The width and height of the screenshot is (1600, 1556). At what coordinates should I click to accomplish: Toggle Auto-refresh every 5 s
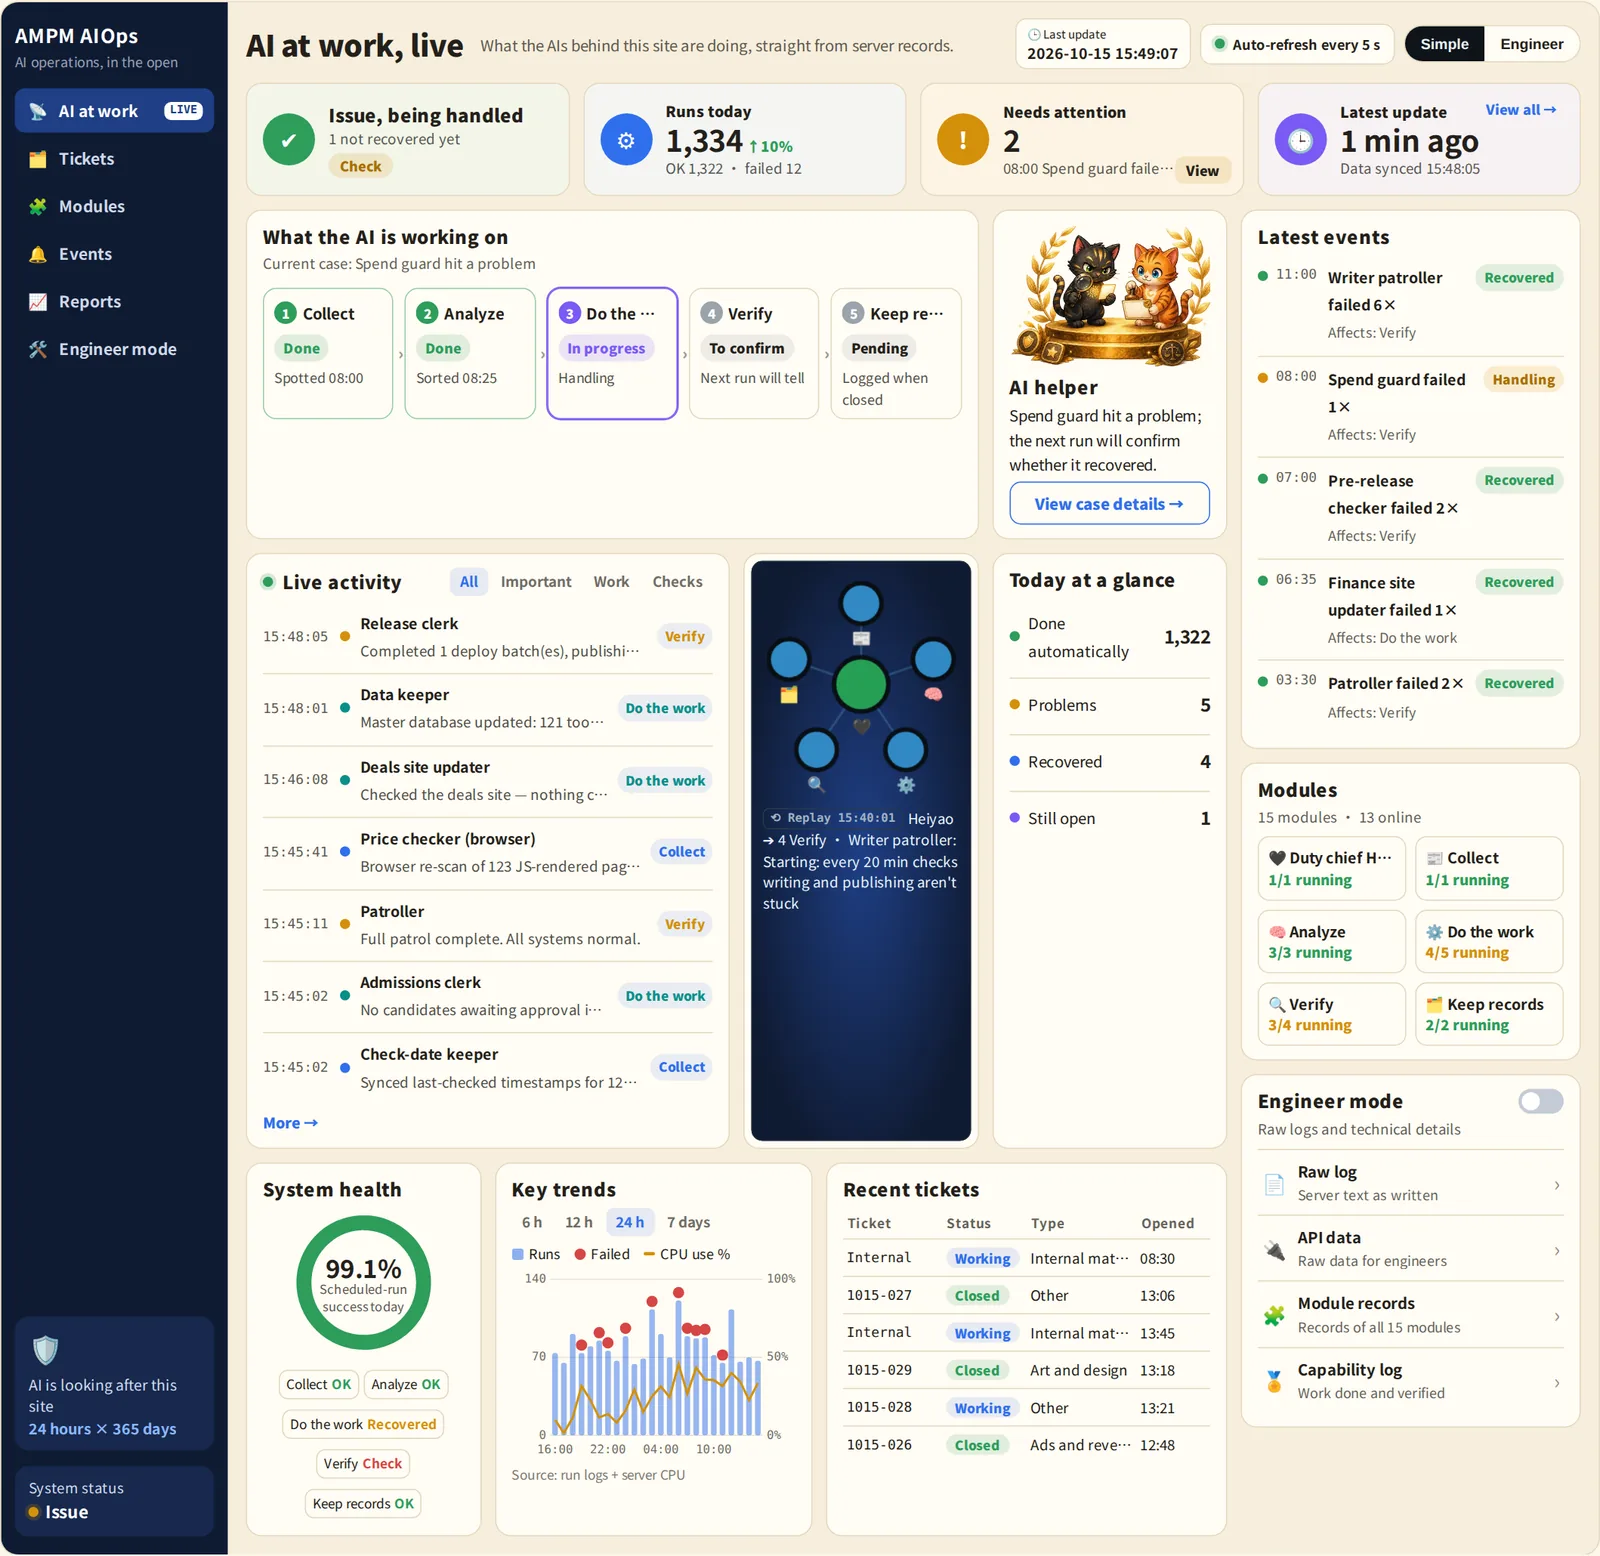[1297, 44]
